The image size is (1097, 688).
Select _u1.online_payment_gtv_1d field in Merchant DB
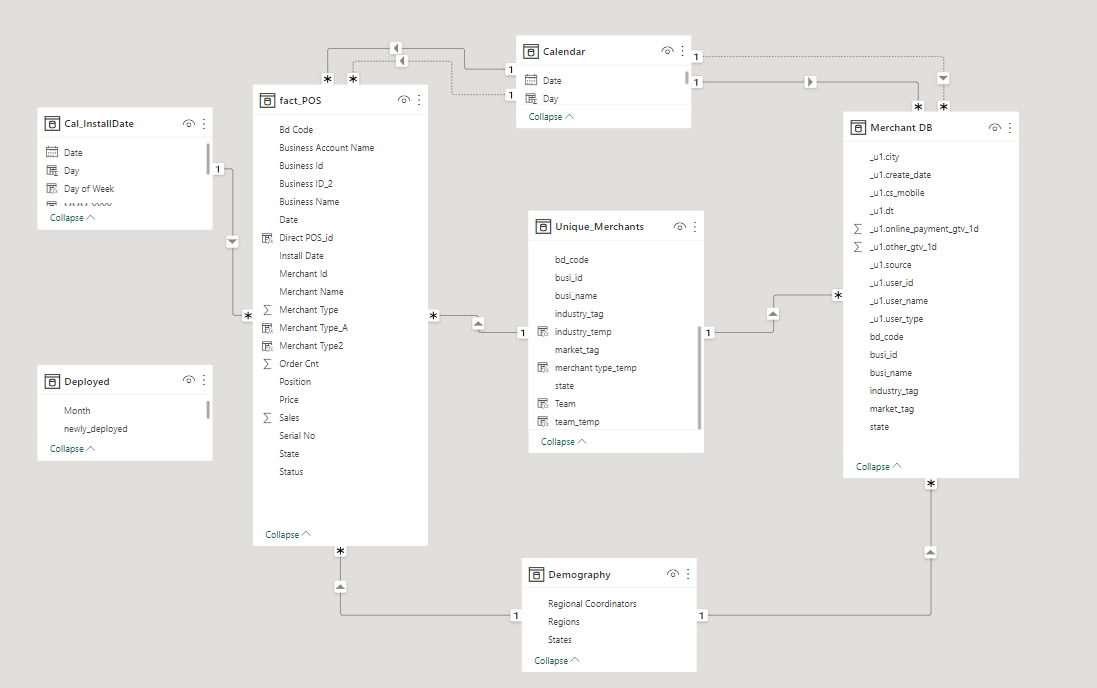click(x=923, y=229)
